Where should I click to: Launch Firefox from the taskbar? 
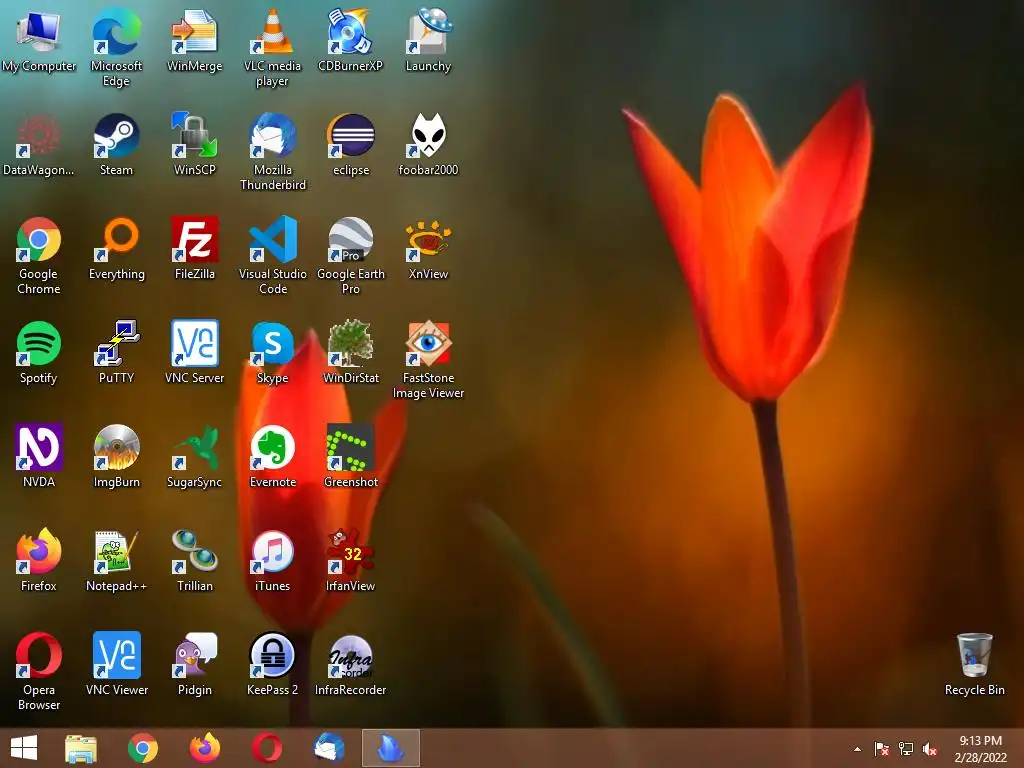tap(204, 748)
